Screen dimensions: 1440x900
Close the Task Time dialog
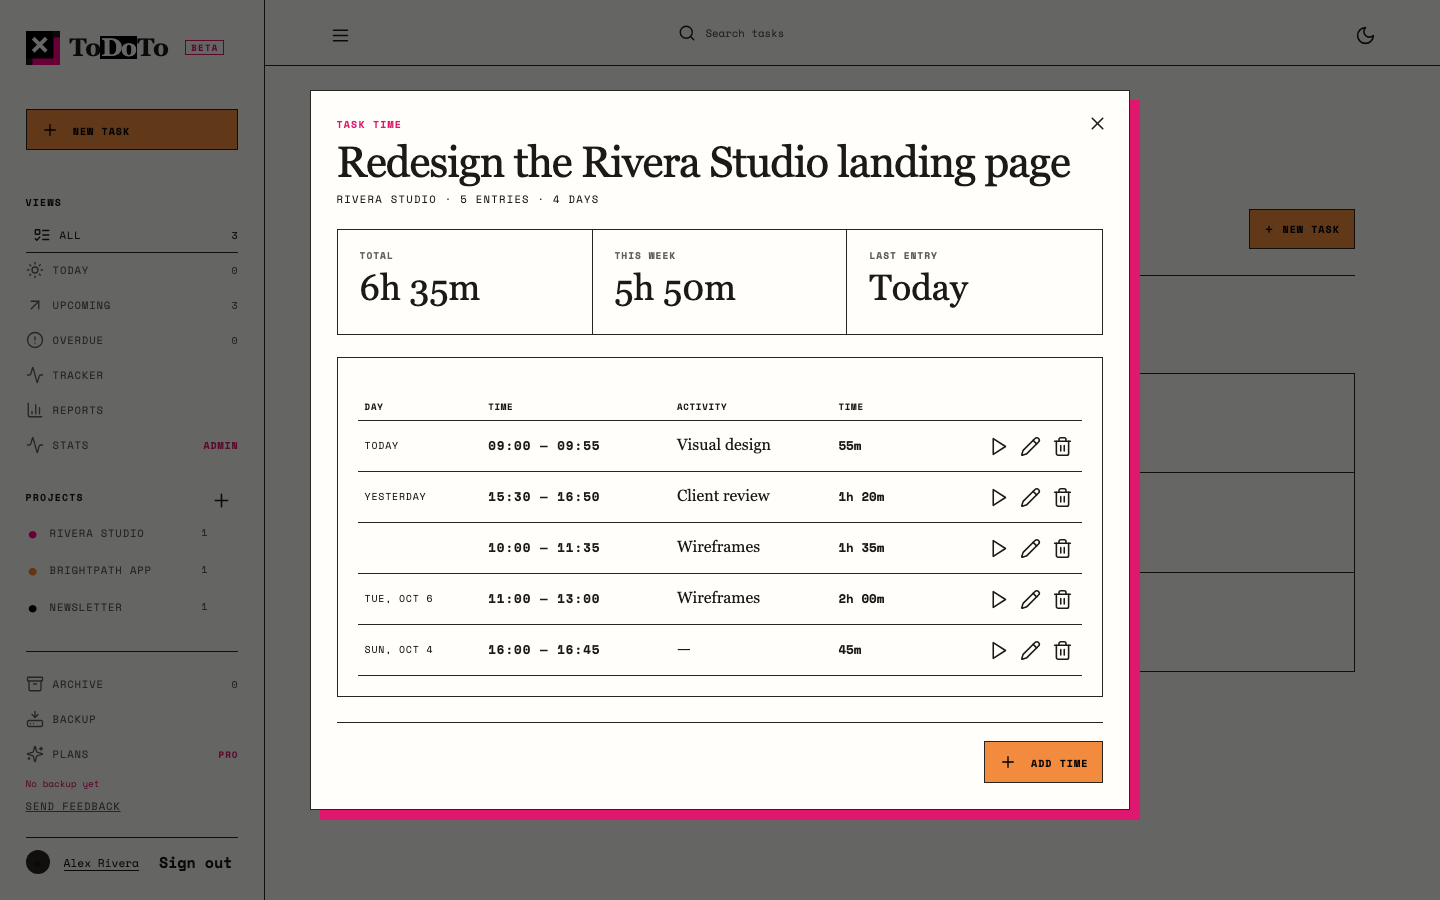(x=1097, y=124)
